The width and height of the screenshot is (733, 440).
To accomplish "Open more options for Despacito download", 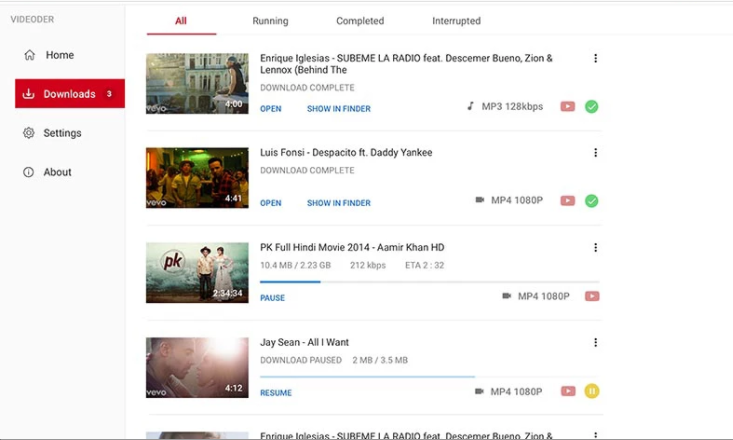I will (x=596, y=152).
